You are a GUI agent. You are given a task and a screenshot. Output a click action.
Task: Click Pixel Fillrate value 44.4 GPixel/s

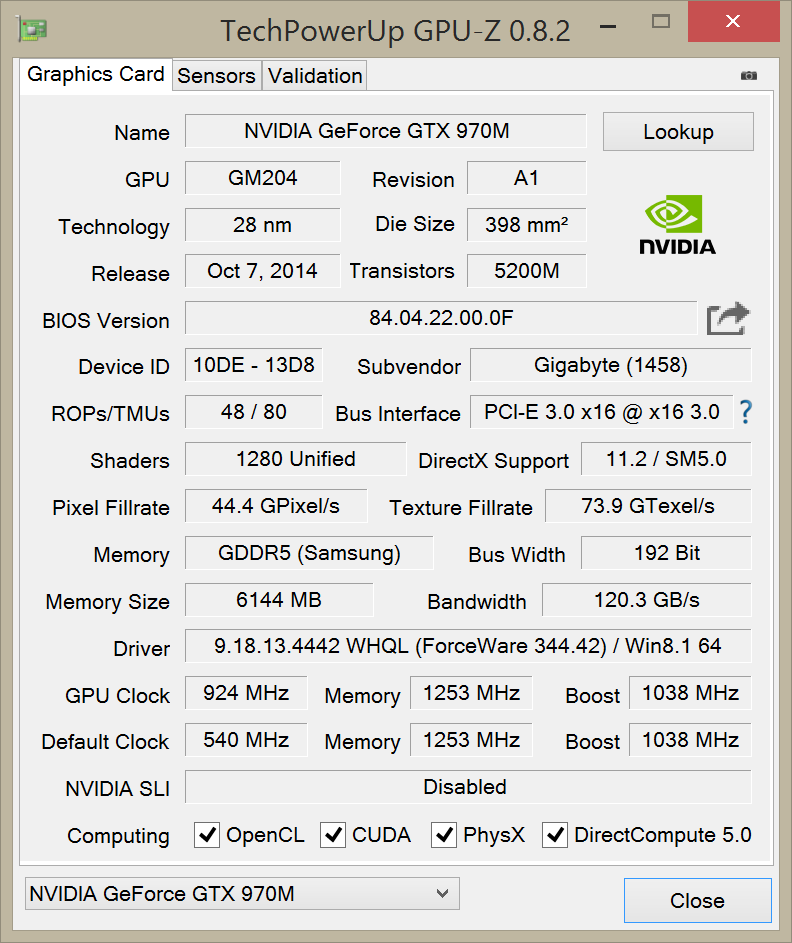[276, 506]
